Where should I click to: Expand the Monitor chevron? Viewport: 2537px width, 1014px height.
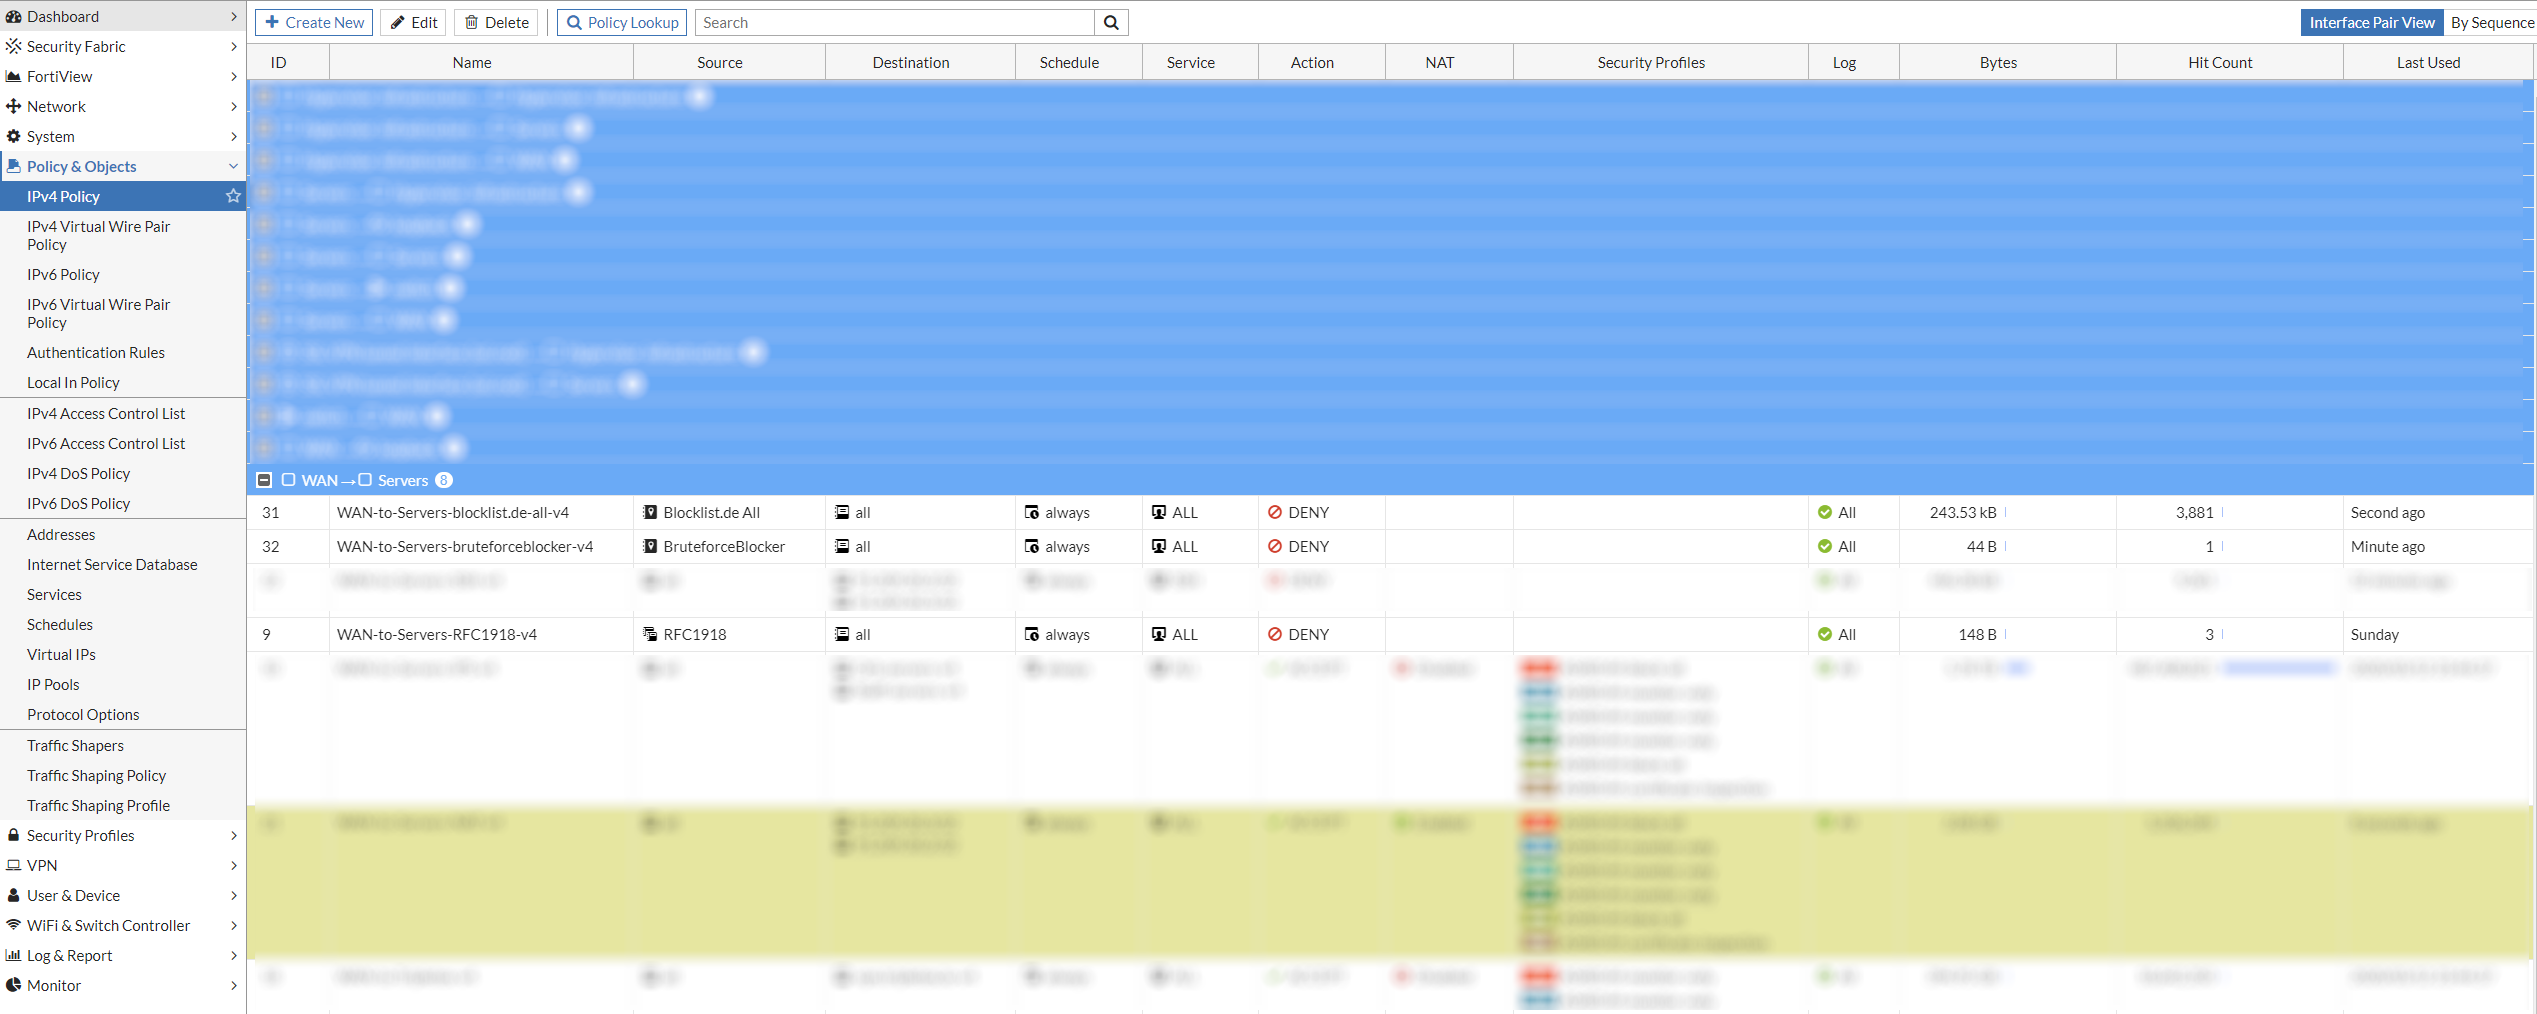pos(234,986)
